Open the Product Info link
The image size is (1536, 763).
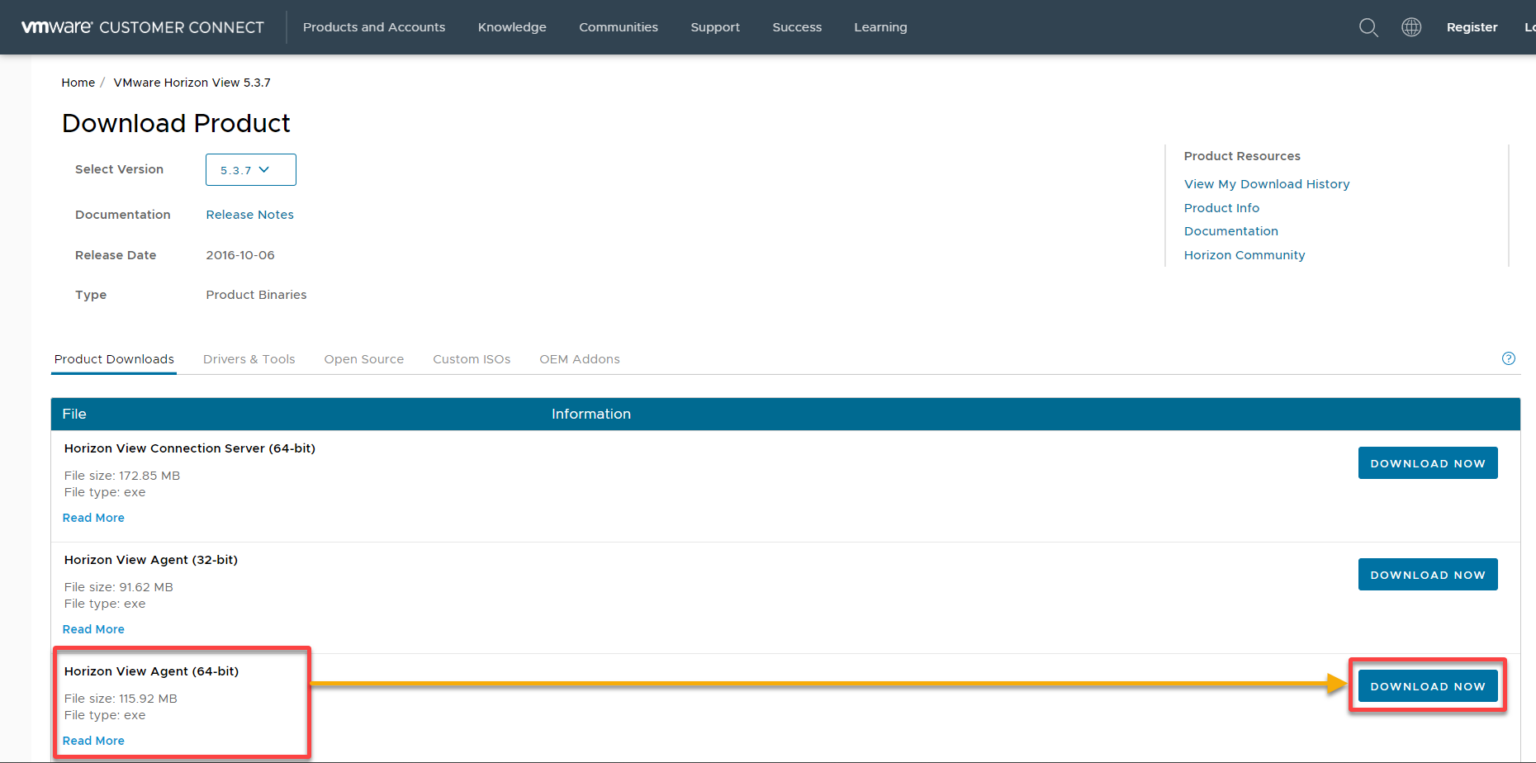point(1221,207)
